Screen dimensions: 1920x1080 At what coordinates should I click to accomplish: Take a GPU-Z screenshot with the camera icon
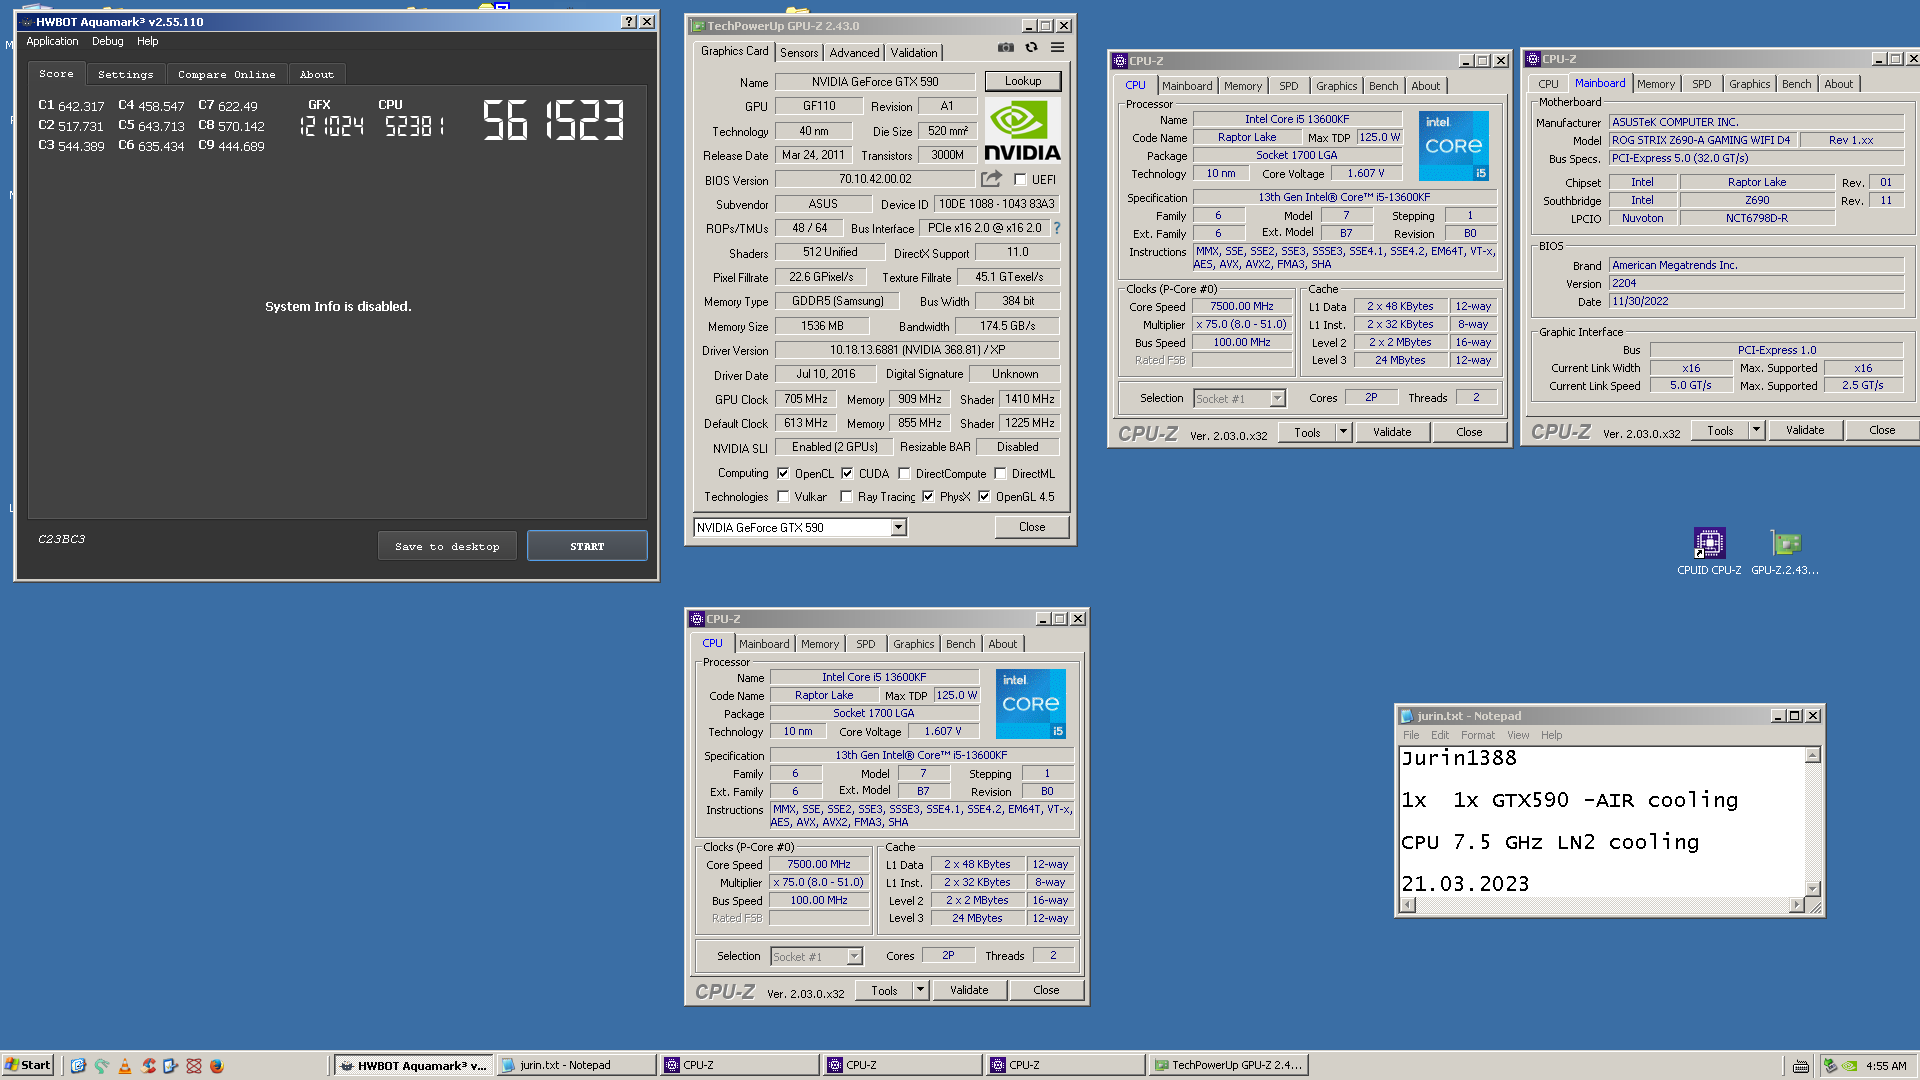[x=1006, y=48]
